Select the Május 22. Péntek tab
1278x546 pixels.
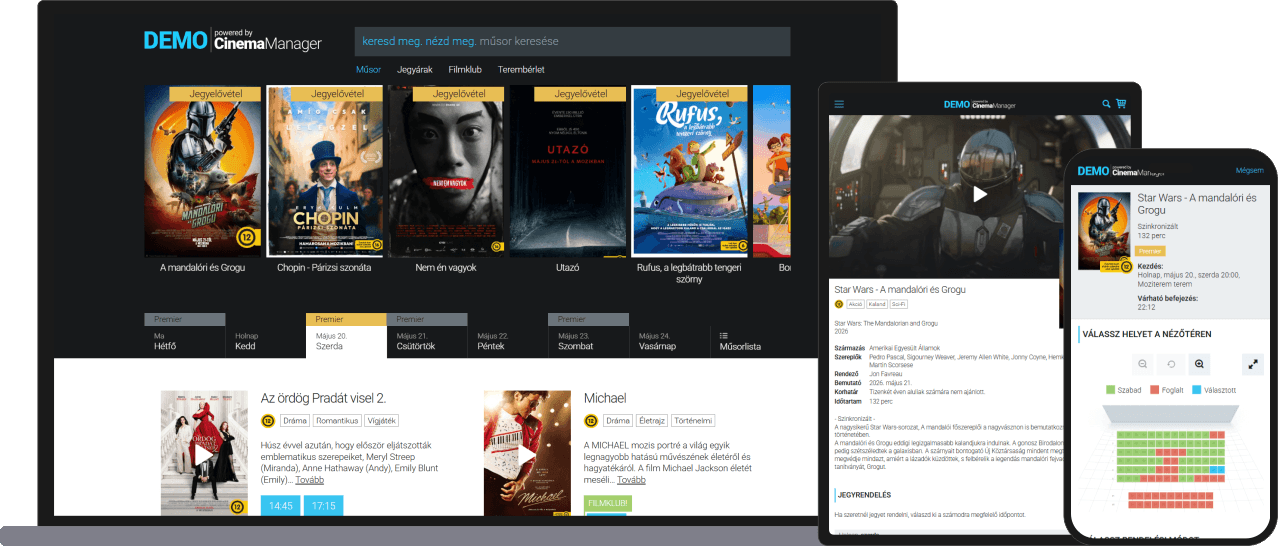click(507, 341)
